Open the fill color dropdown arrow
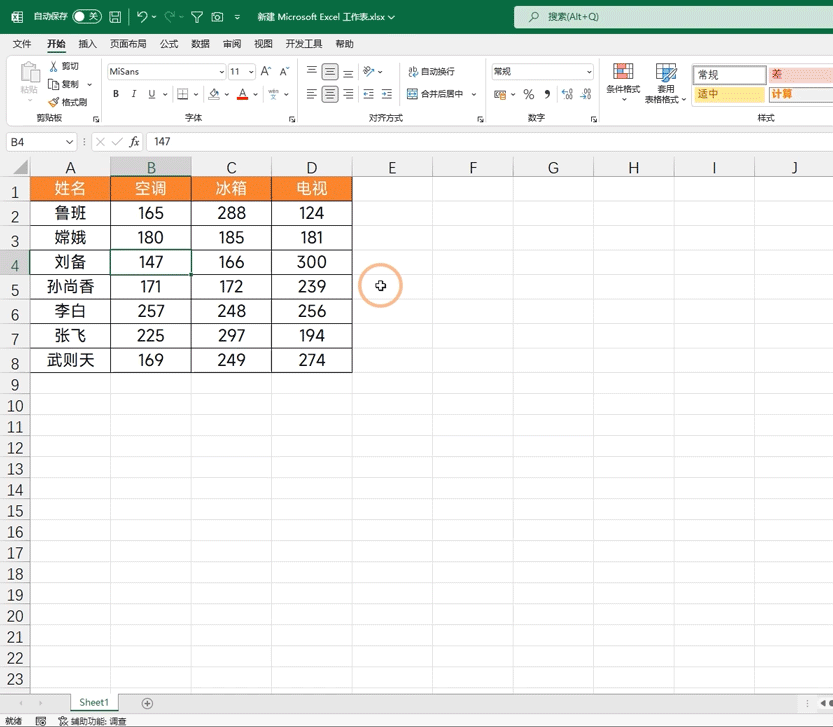Viewport: 833px width, 727px height. pos(227,95)
